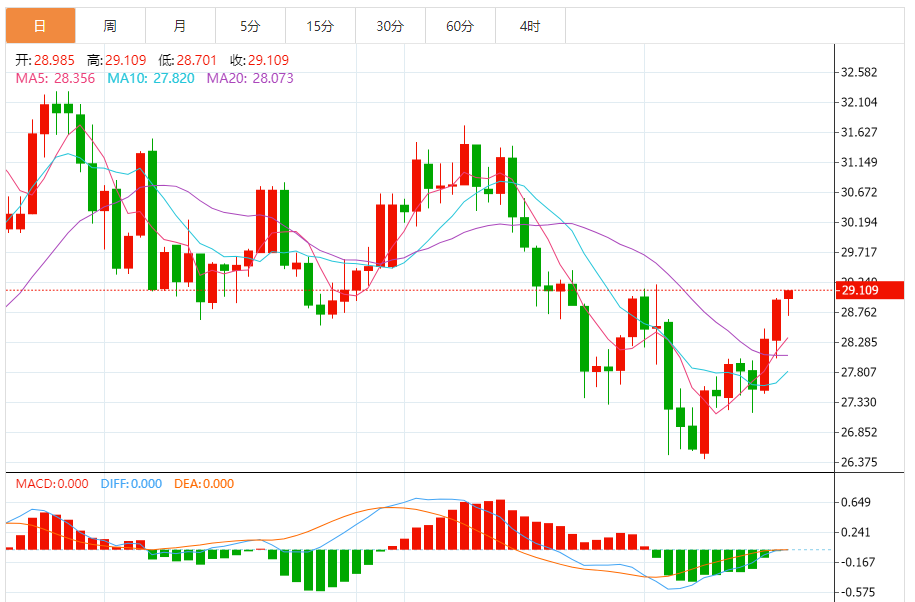Open the 5分 timeframe tab
The width and height of the screenshot is (915, 602).
(x=250, y=26)
